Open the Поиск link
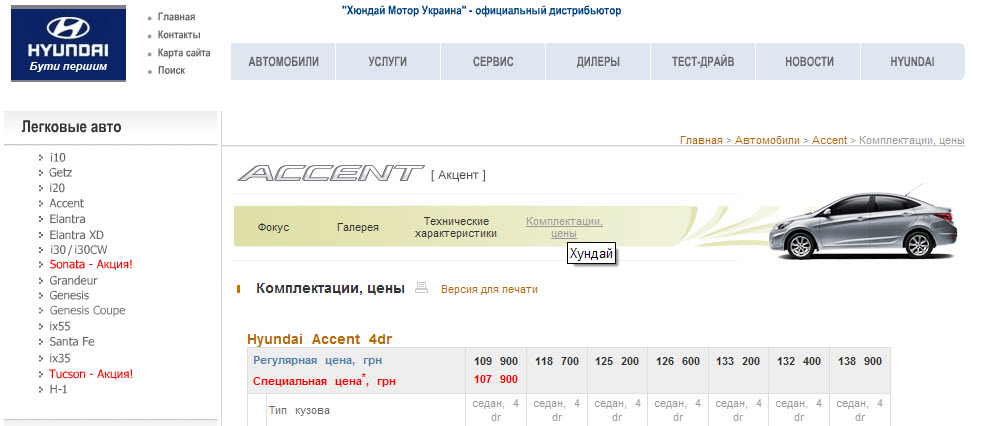The image size is (988, 426). tap(171, 71)
